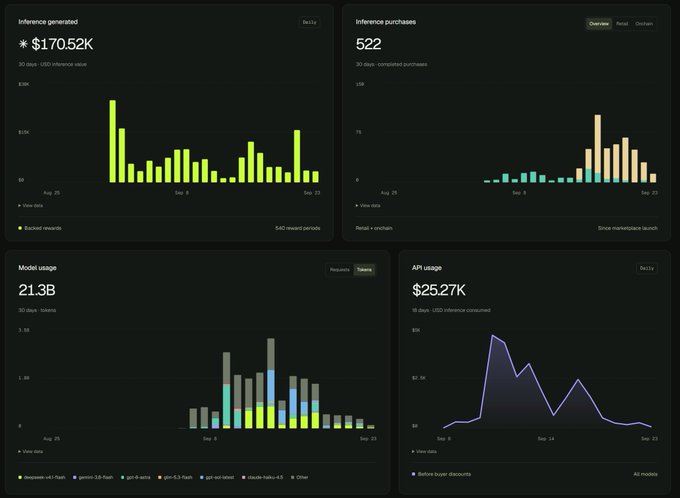The image size is (680, 498).
Task: Click the 30 days · tokens subtitle
Action: (x=37, y=310)
